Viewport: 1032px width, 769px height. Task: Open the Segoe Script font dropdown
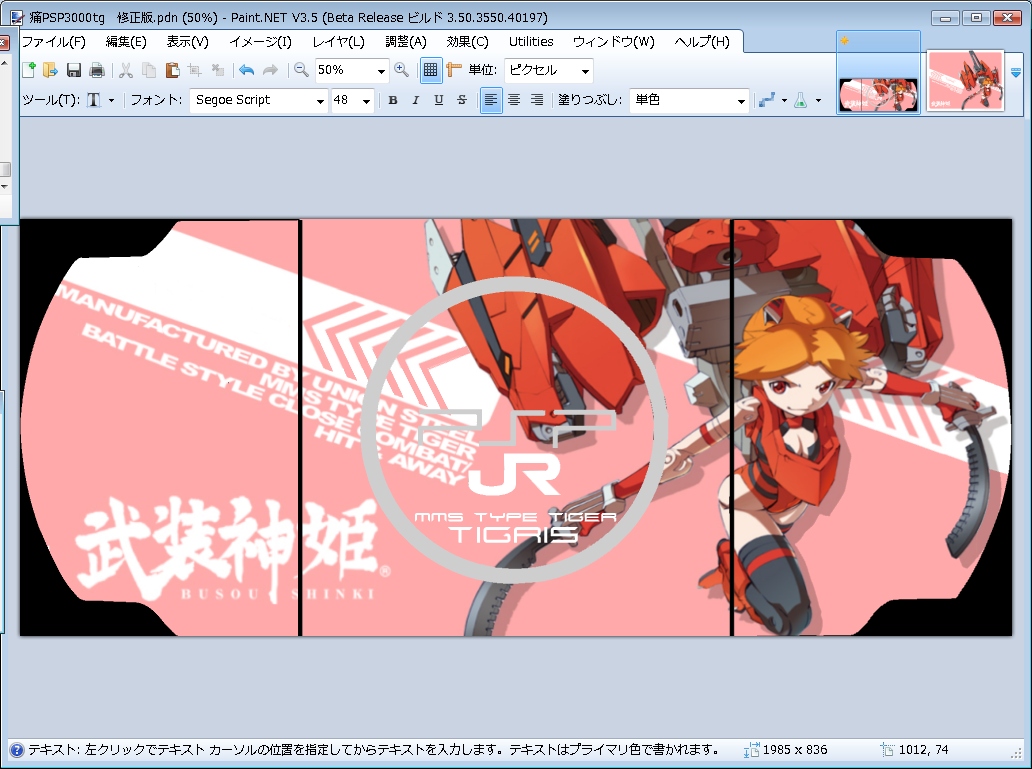(x=320, y=101)
